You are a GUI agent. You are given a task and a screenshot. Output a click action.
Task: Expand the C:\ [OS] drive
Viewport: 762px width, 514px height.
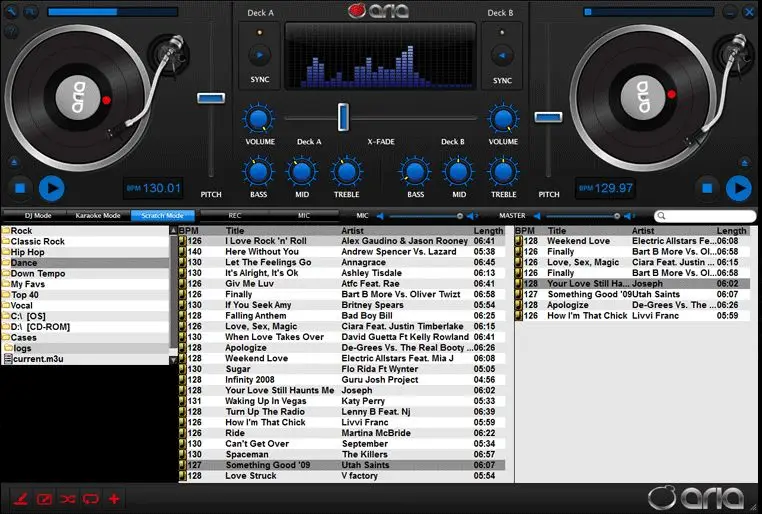pyautogui.click(x=85, y=316)
